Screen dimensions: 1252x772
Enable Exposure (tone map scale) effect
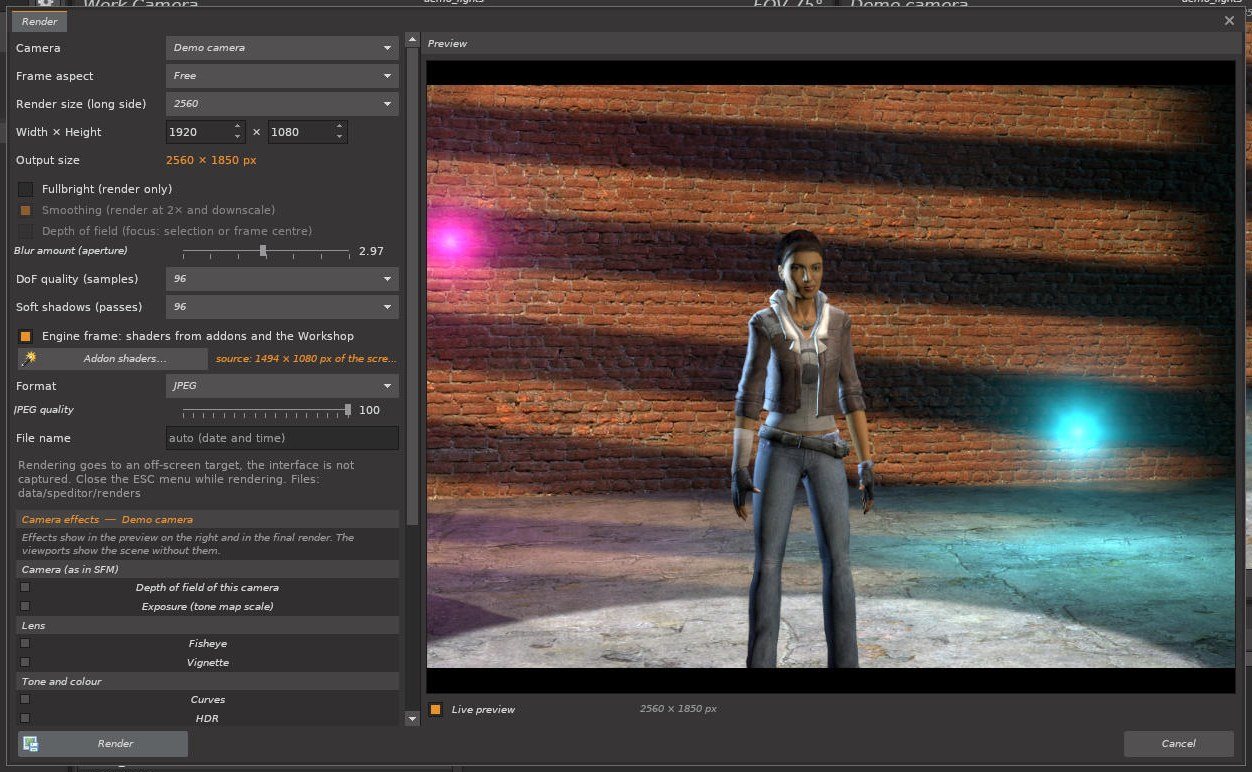[x=26, y=606]
